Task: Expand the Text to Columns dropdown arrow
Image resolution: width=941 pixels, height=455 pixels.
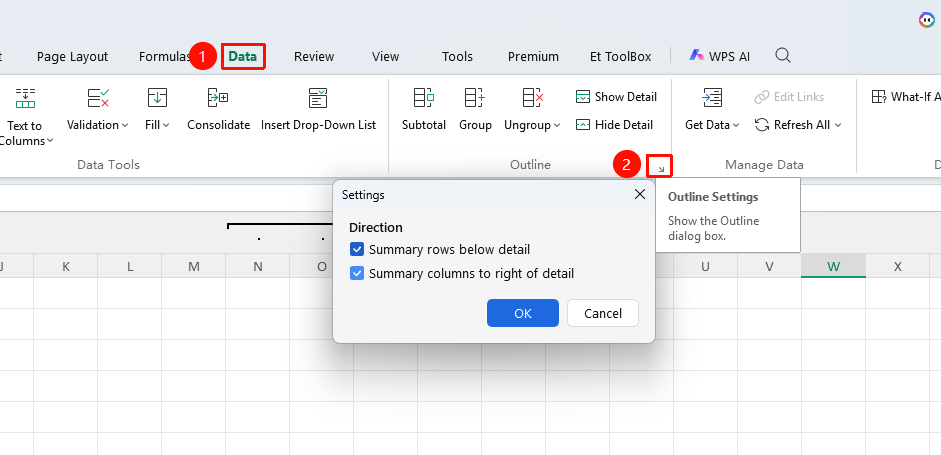Action: click(50, 141)
